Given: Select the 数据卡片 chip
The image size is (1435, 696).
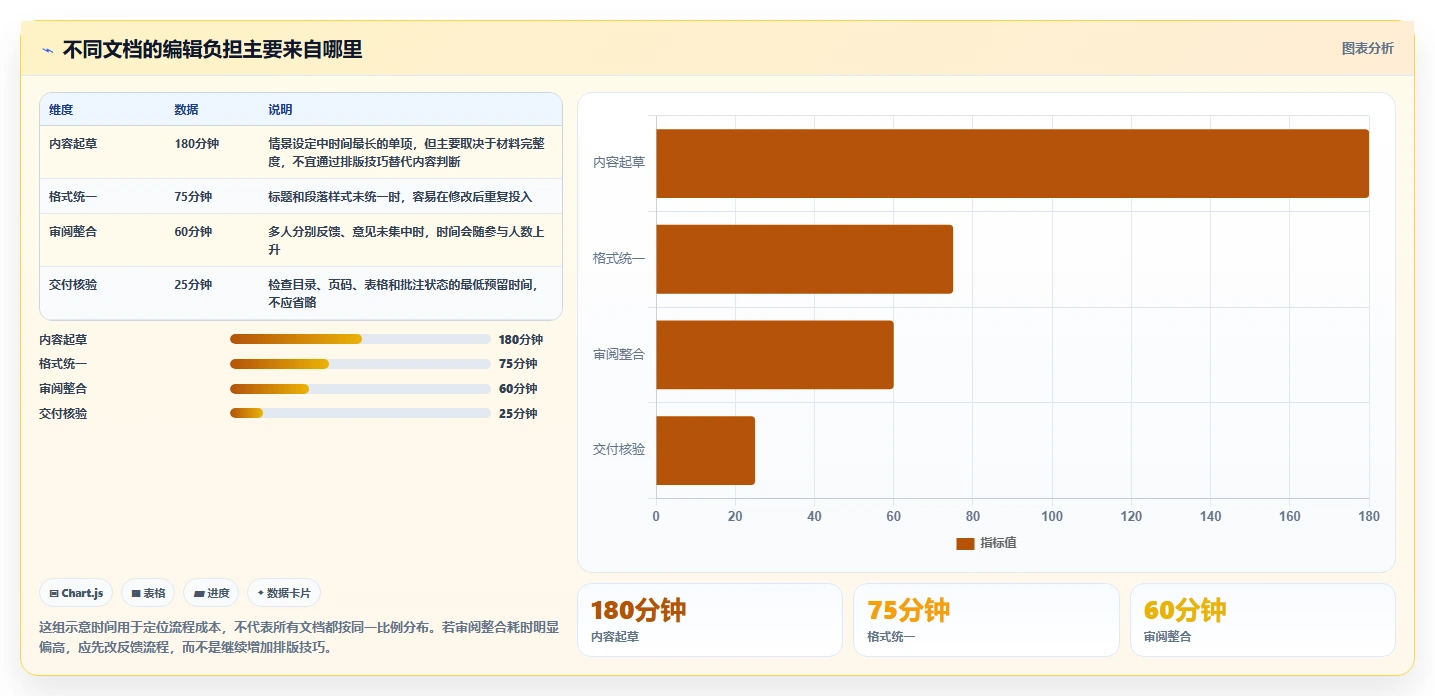Looking at the screenshot, I should [x=284, y=593].
